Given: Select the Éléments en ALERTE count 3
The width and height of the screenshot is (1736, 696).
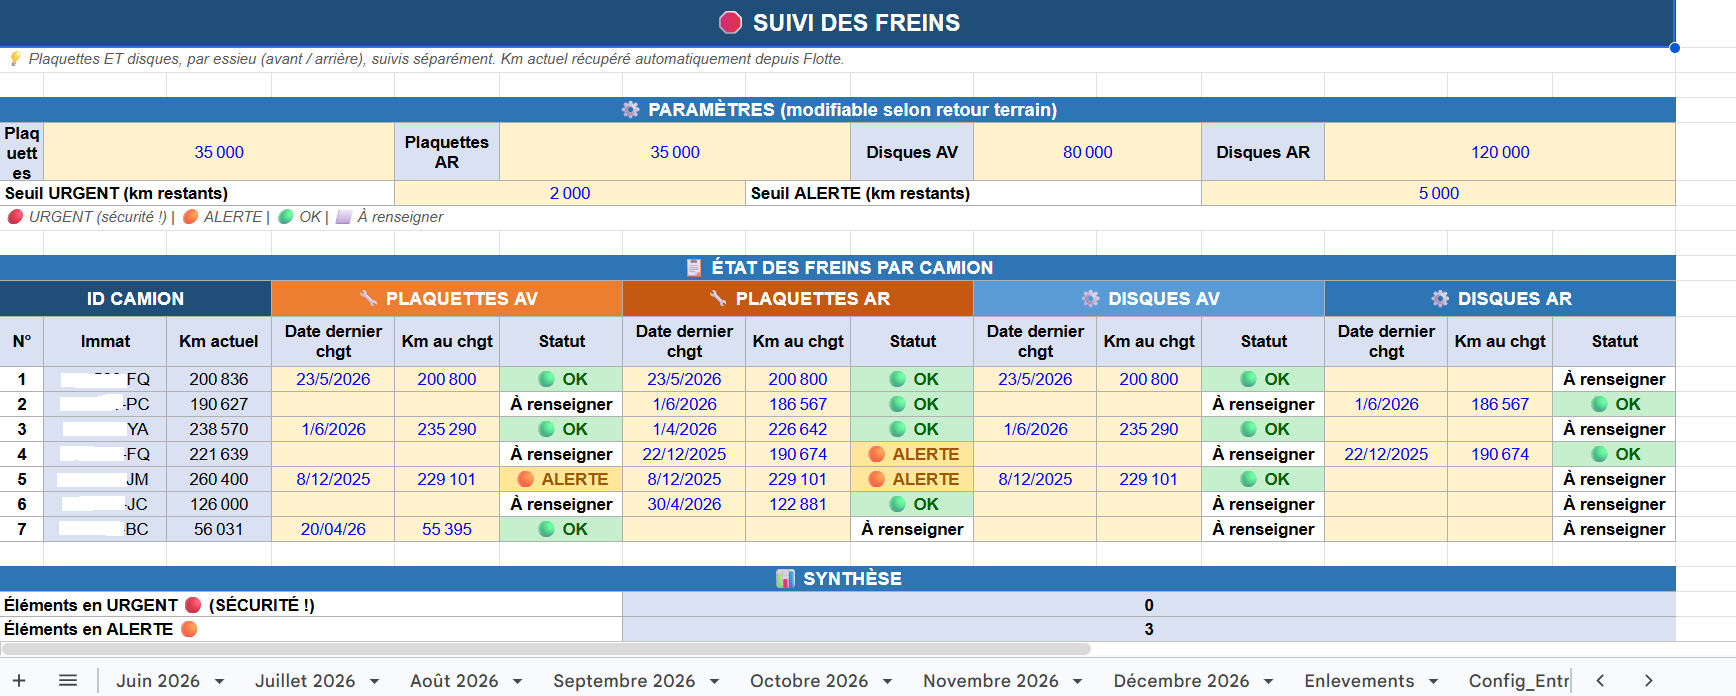Looking at the screenshot, I should pos(1149,629).
